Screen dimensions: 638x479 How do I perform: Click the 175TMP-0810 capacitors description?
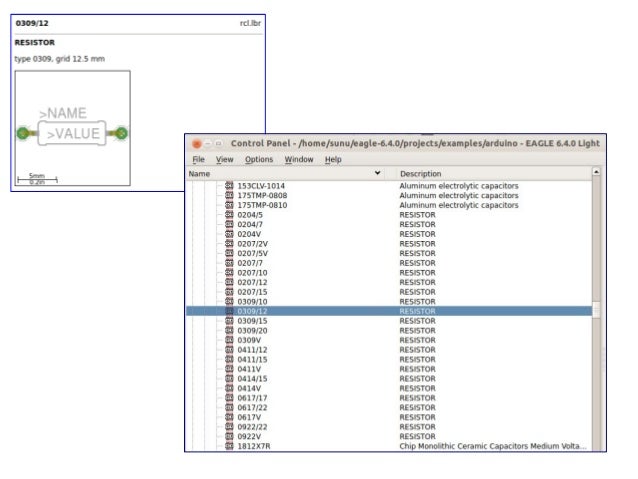click(x=459, y=205)
